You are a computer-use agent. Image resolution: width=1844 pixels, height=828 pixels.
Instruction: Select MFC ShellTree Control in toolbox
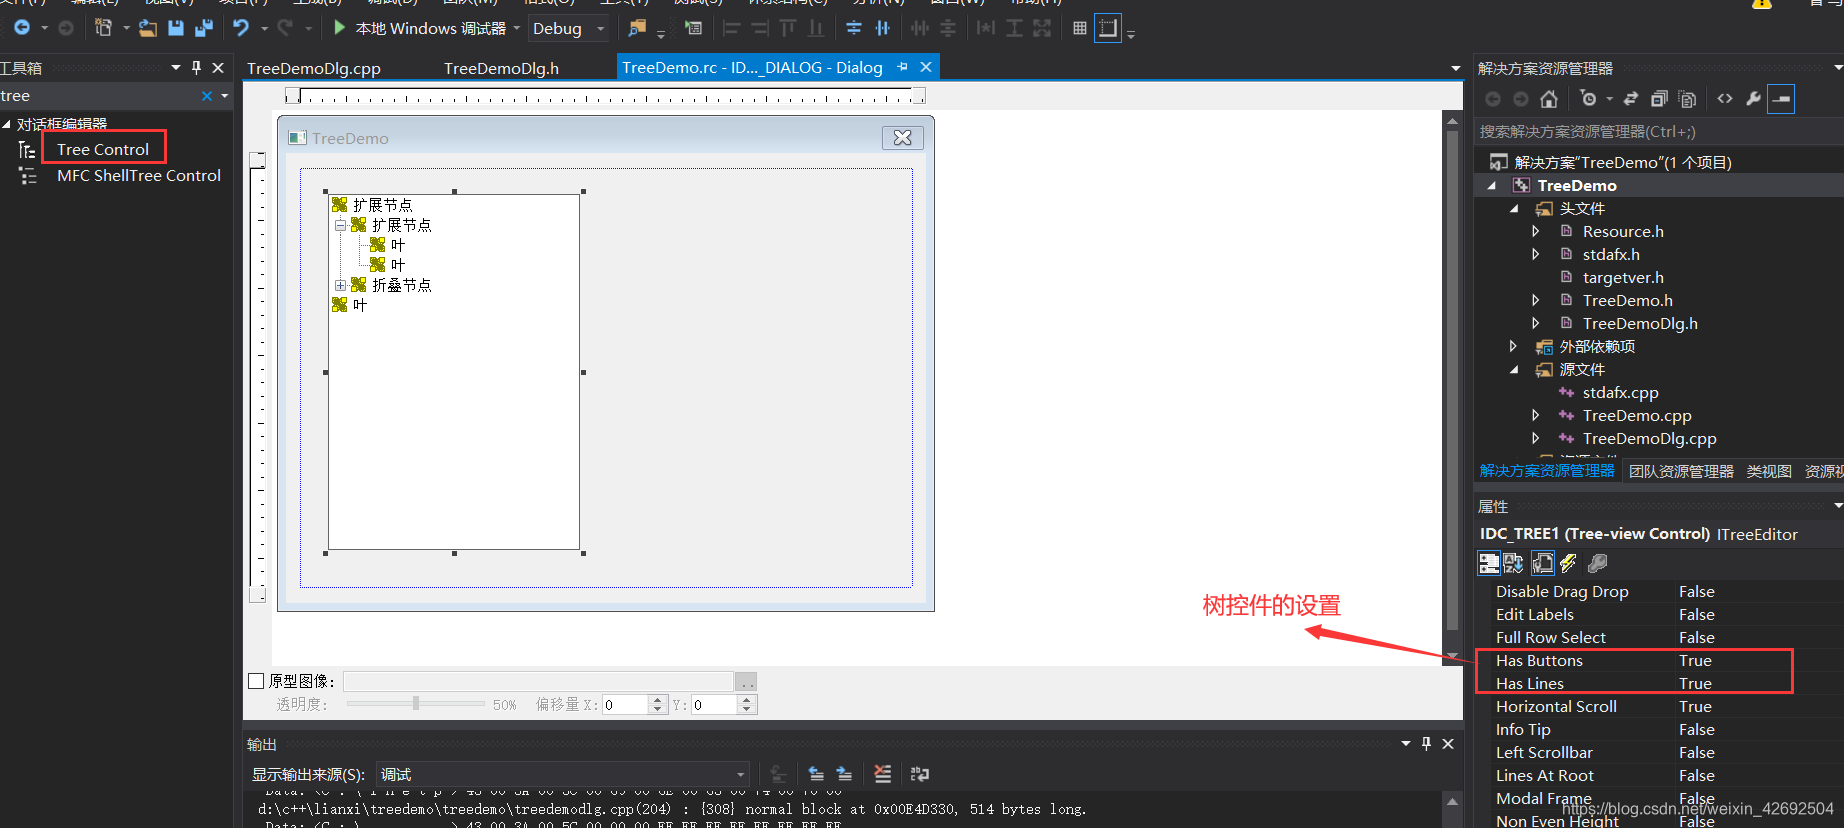click(139, 175)
